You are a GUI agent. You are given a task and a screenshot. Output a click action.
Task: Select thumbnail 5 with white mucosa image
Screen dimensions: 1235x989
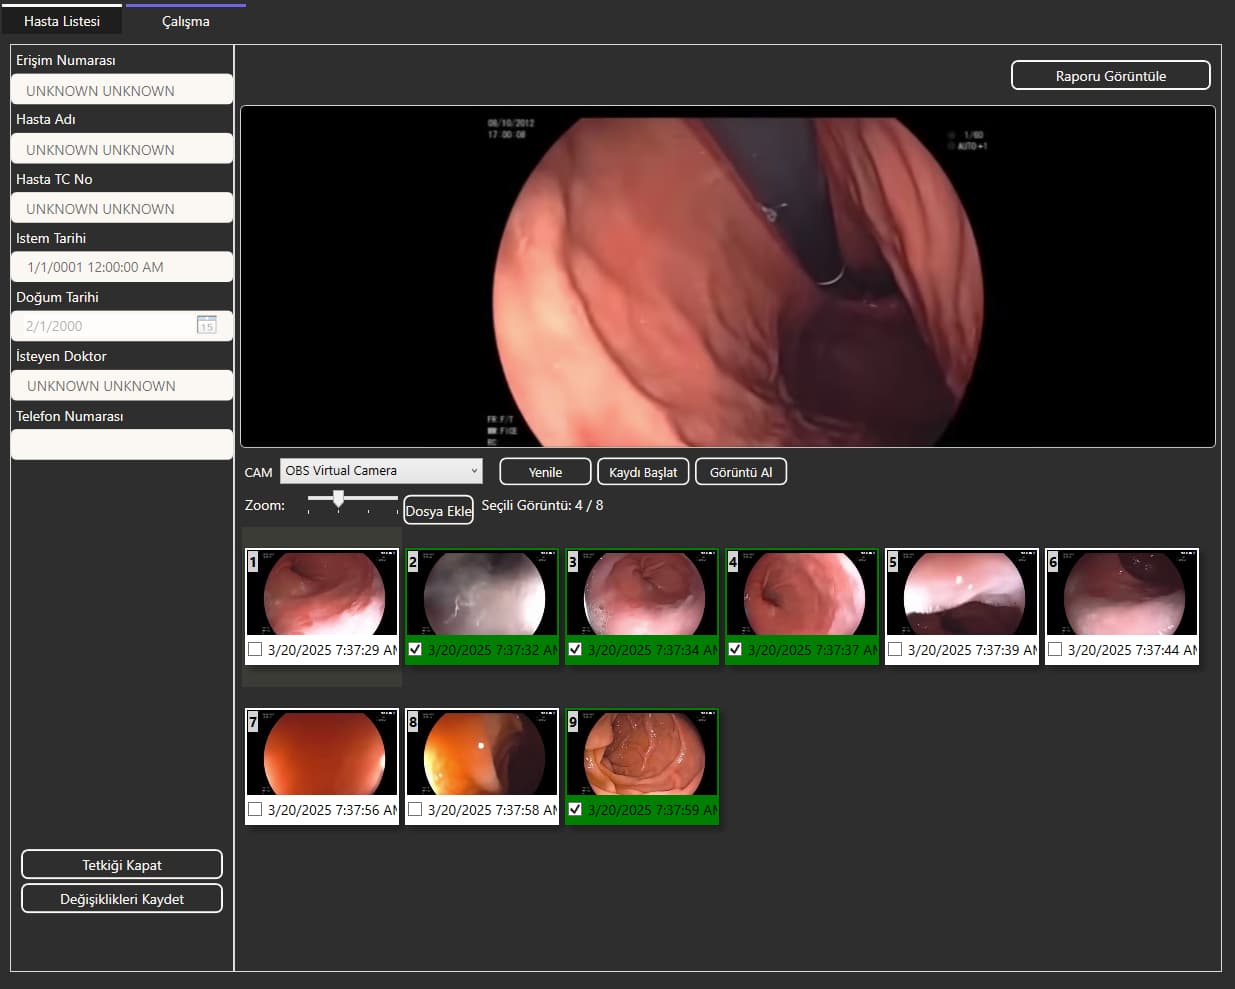click(x=963, y=593)
